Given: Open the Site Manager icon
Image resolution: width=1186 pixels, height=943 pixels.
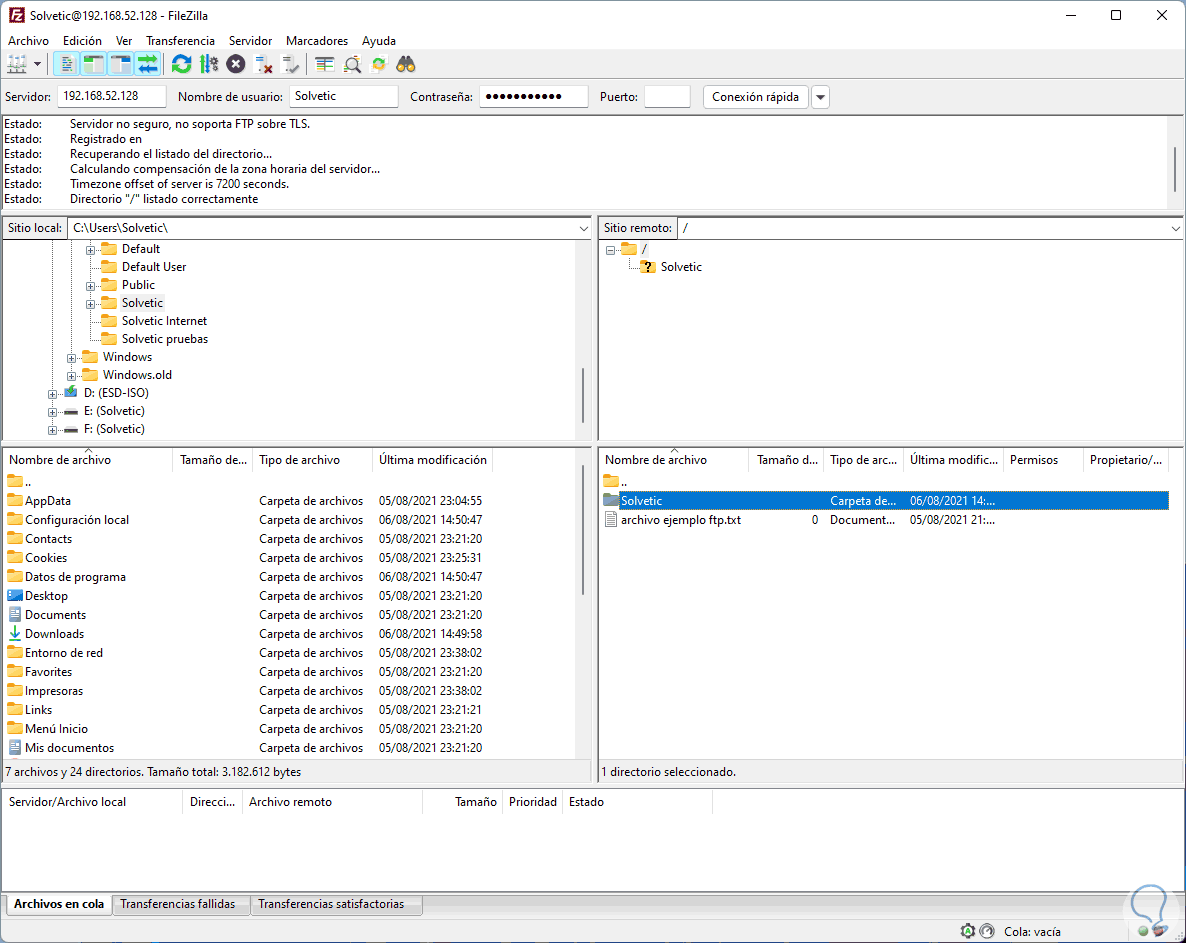Looking at the screenshot, I should [x=17, y=65].
